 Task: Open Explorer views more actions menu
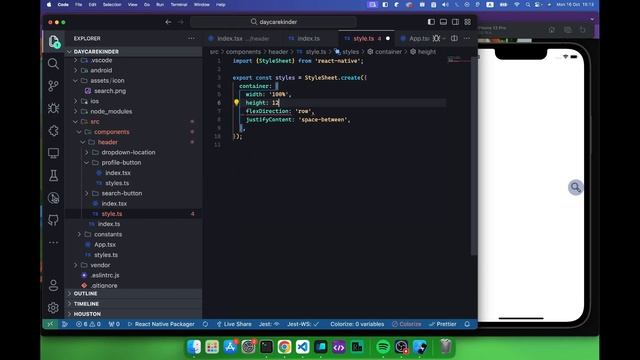pos(191,38)
